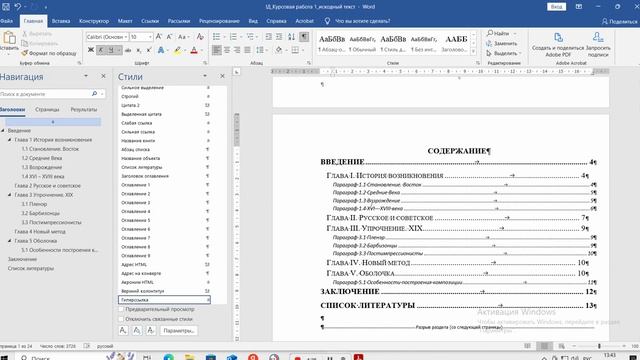Image resolution: width=640 pixels, height=360 pixels.
Task: Apply subscript formatting
Action: 139,50
